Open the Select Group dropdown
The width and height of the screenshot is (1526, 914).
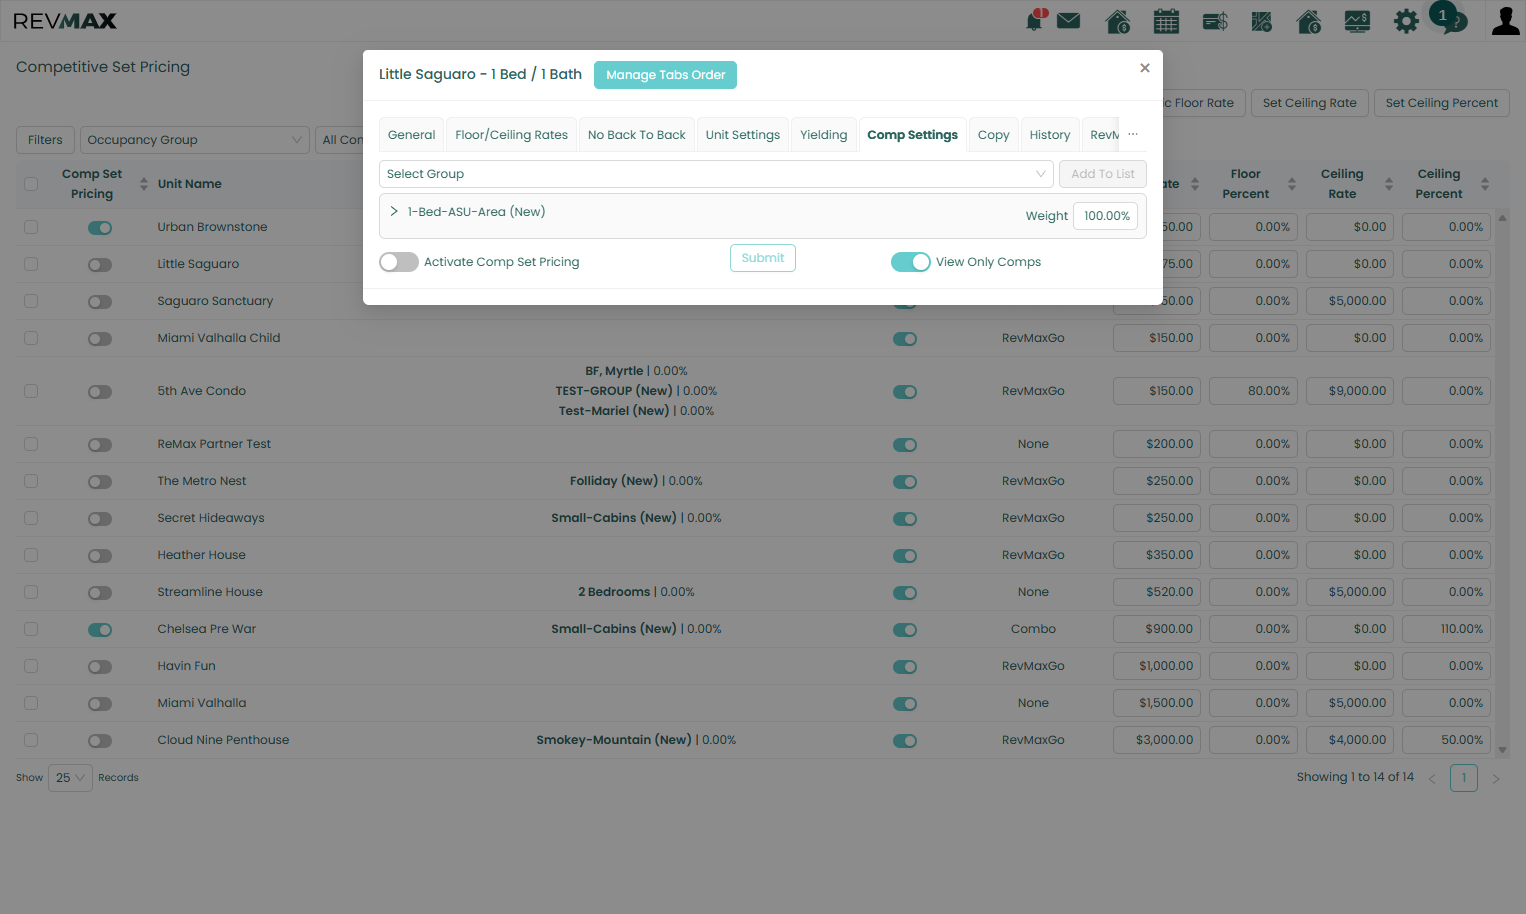(716, 174)
